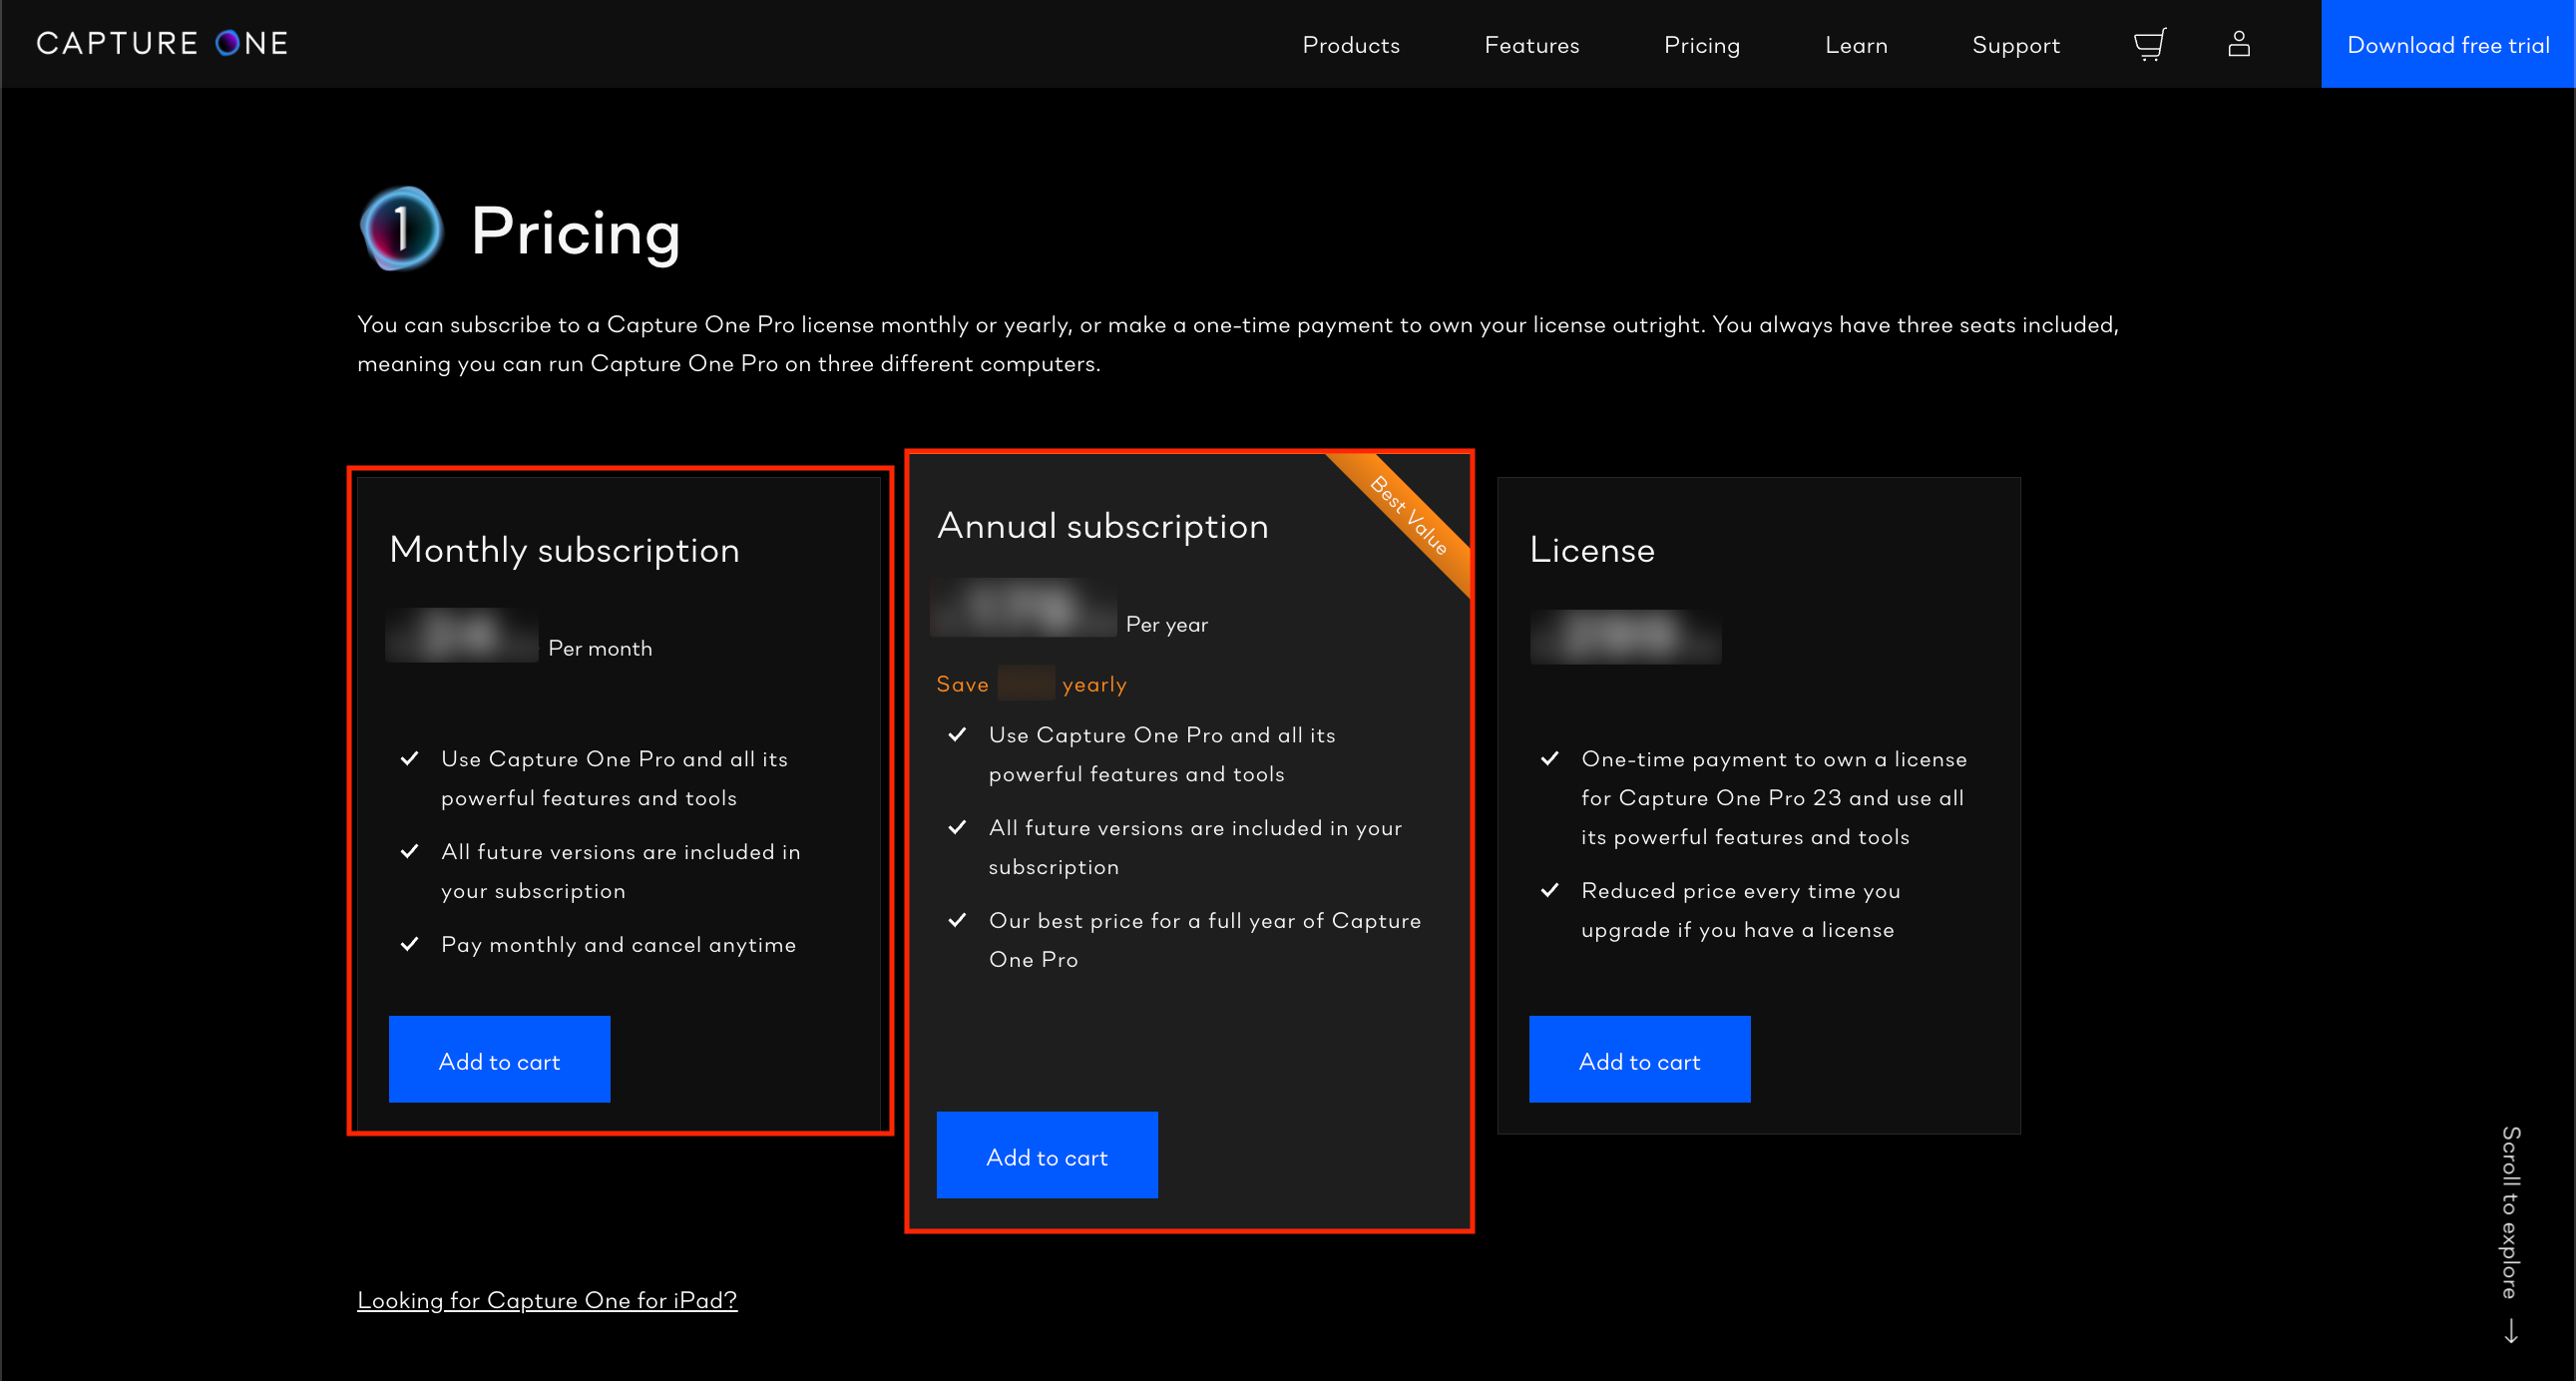Click 'All future versions' text in Annual card
This screenshot has height=1381, width=2576.
tap(1195, 847)
